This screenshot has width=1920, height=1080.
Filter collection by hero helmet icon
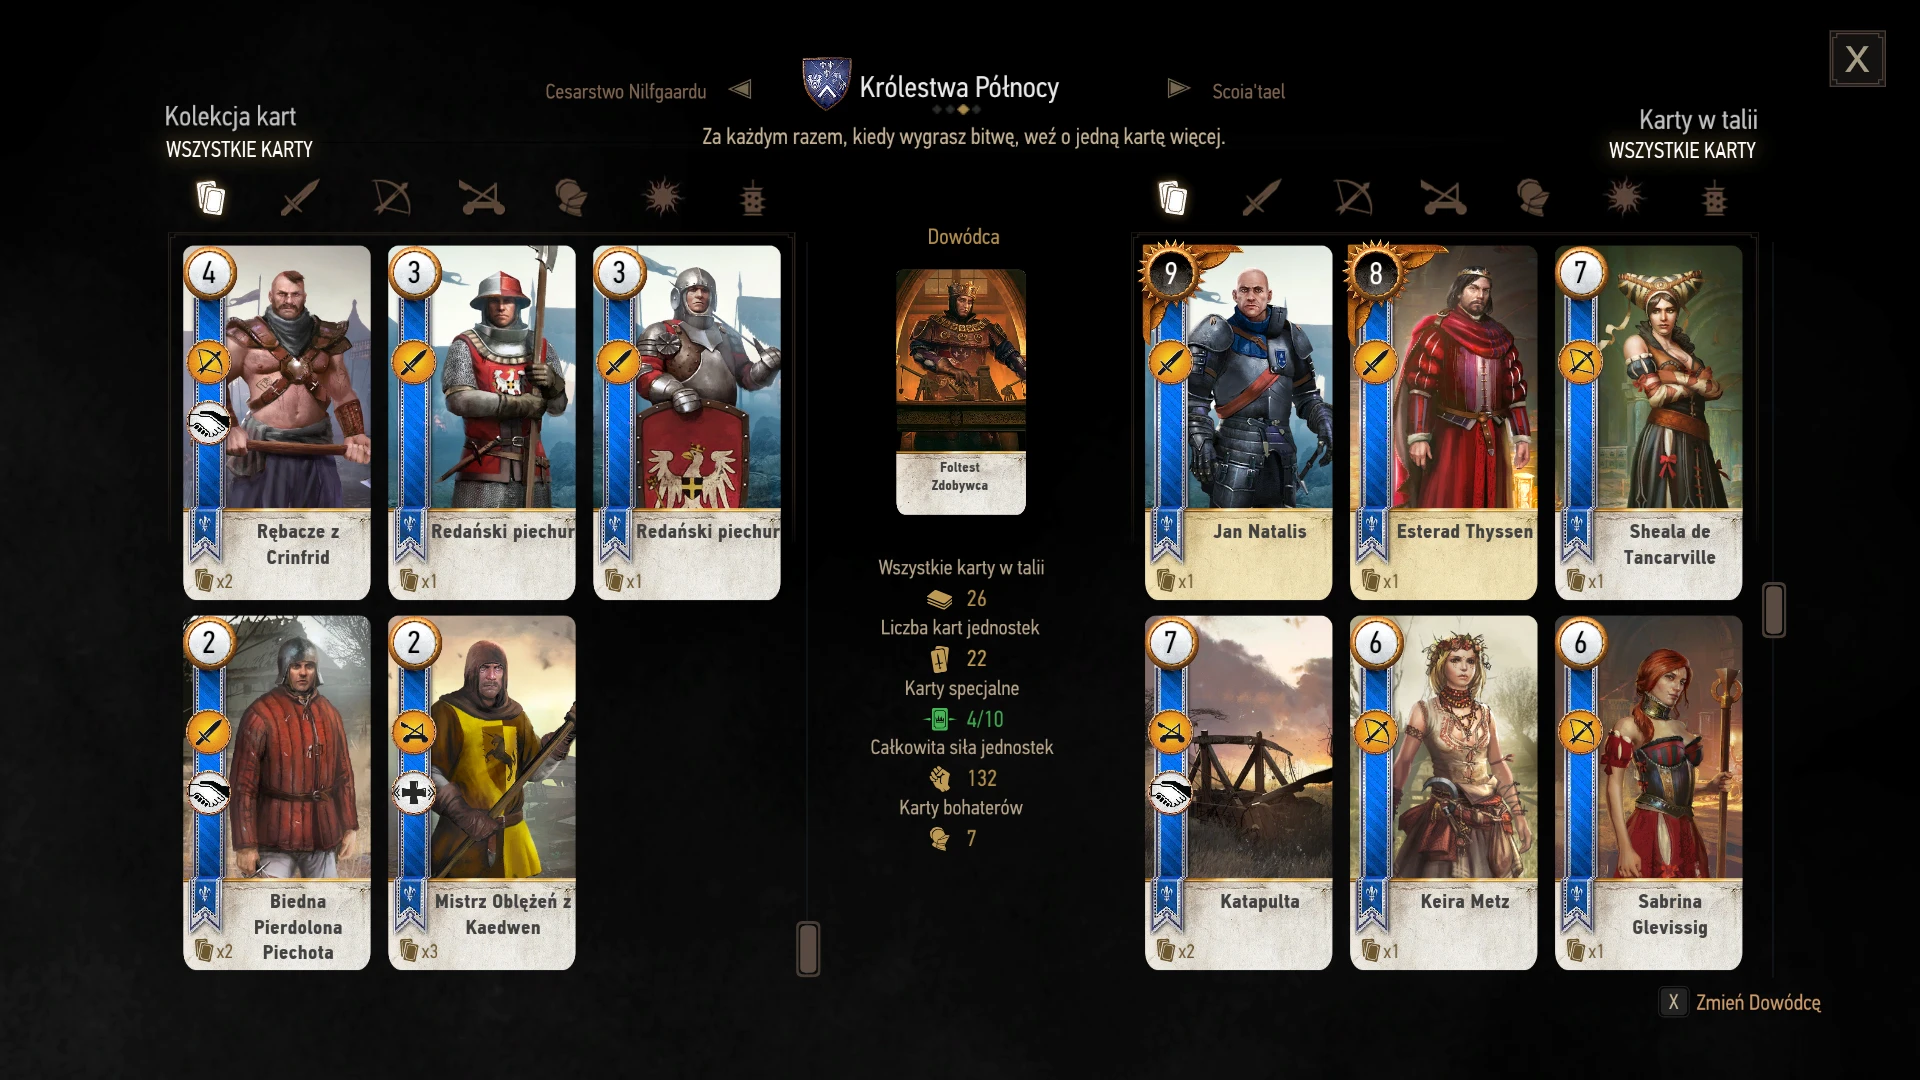(571, 198)
